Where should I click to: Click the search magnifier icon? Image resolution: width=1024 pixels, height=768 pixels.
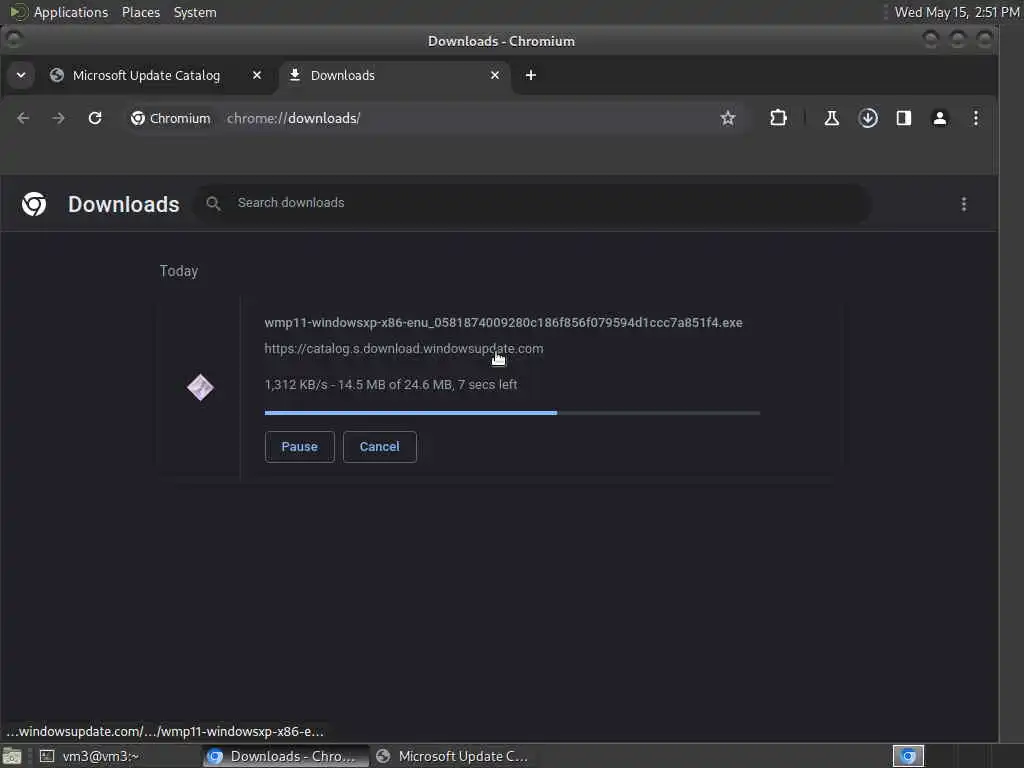pyautogui.click(x=213, y=204)
